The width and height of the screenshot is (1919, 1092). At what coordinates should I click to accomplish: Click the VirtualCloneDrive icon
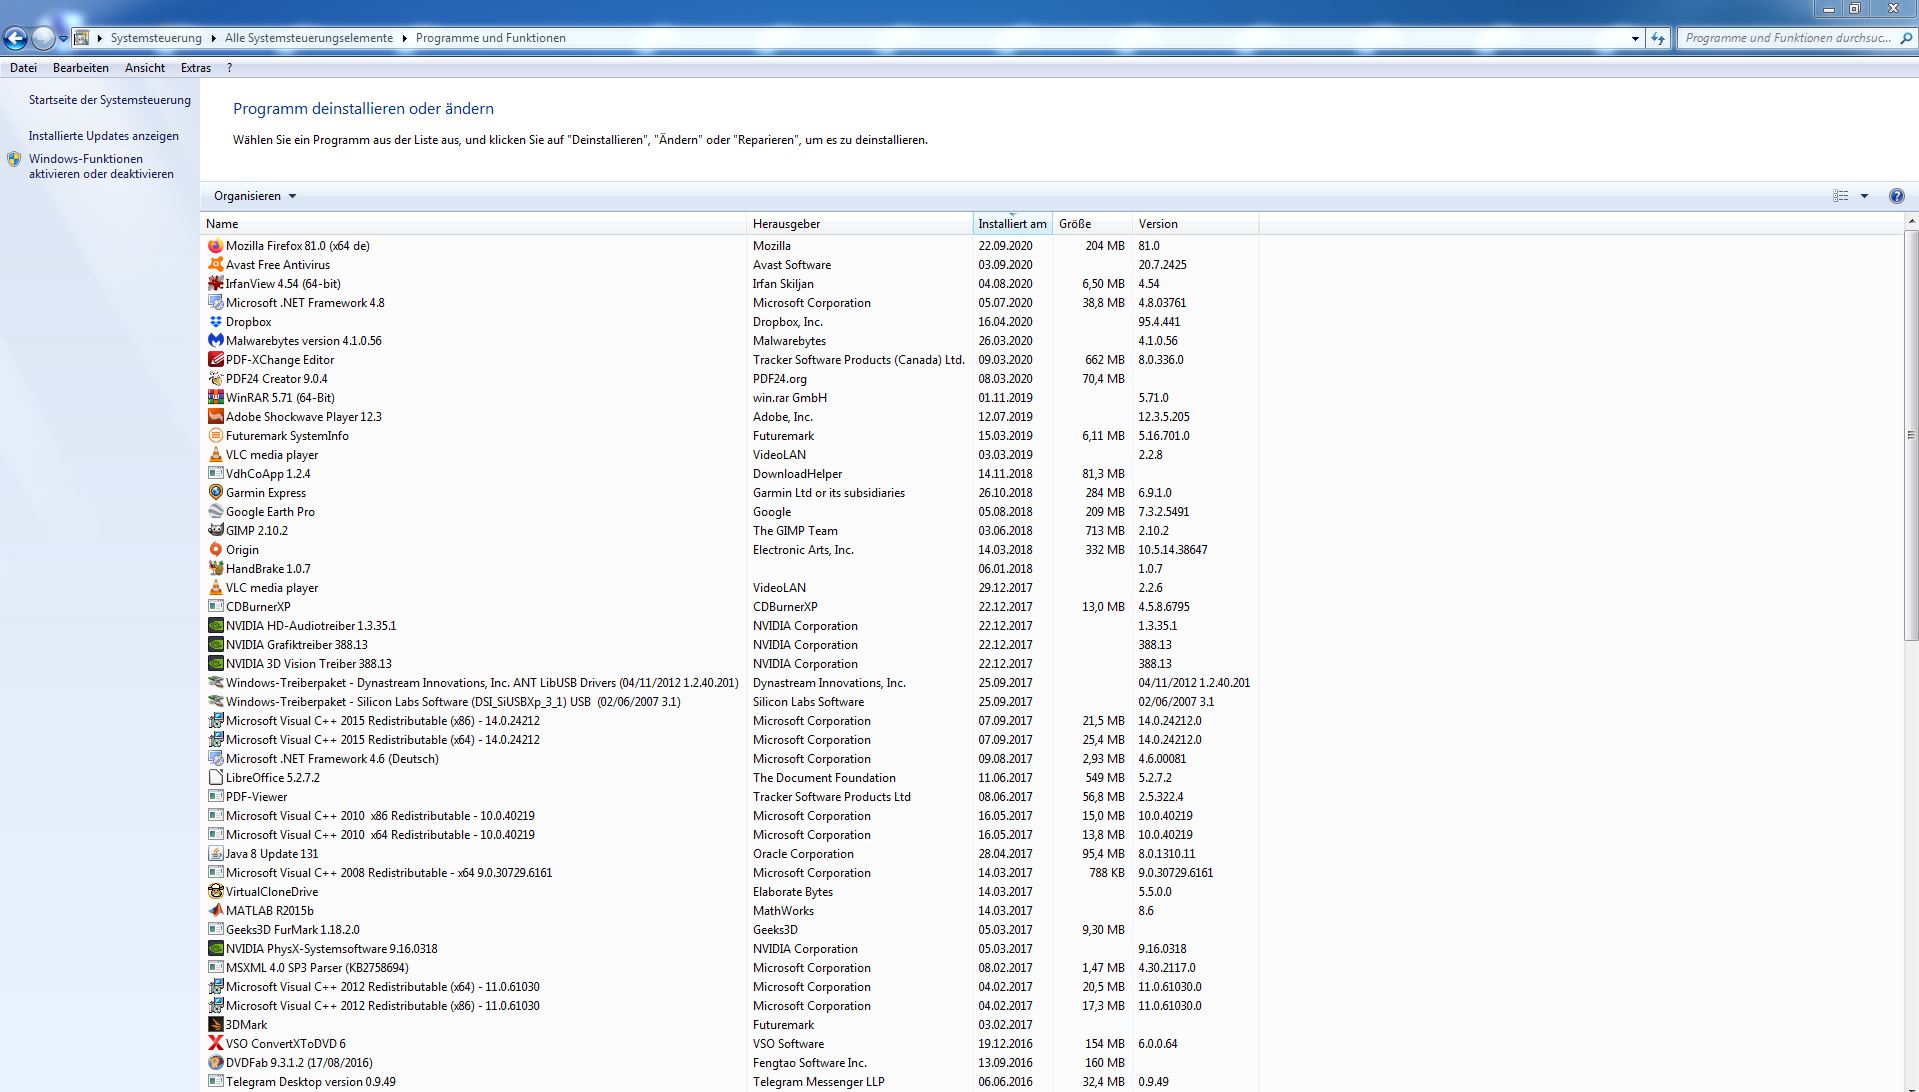[215, 892]
